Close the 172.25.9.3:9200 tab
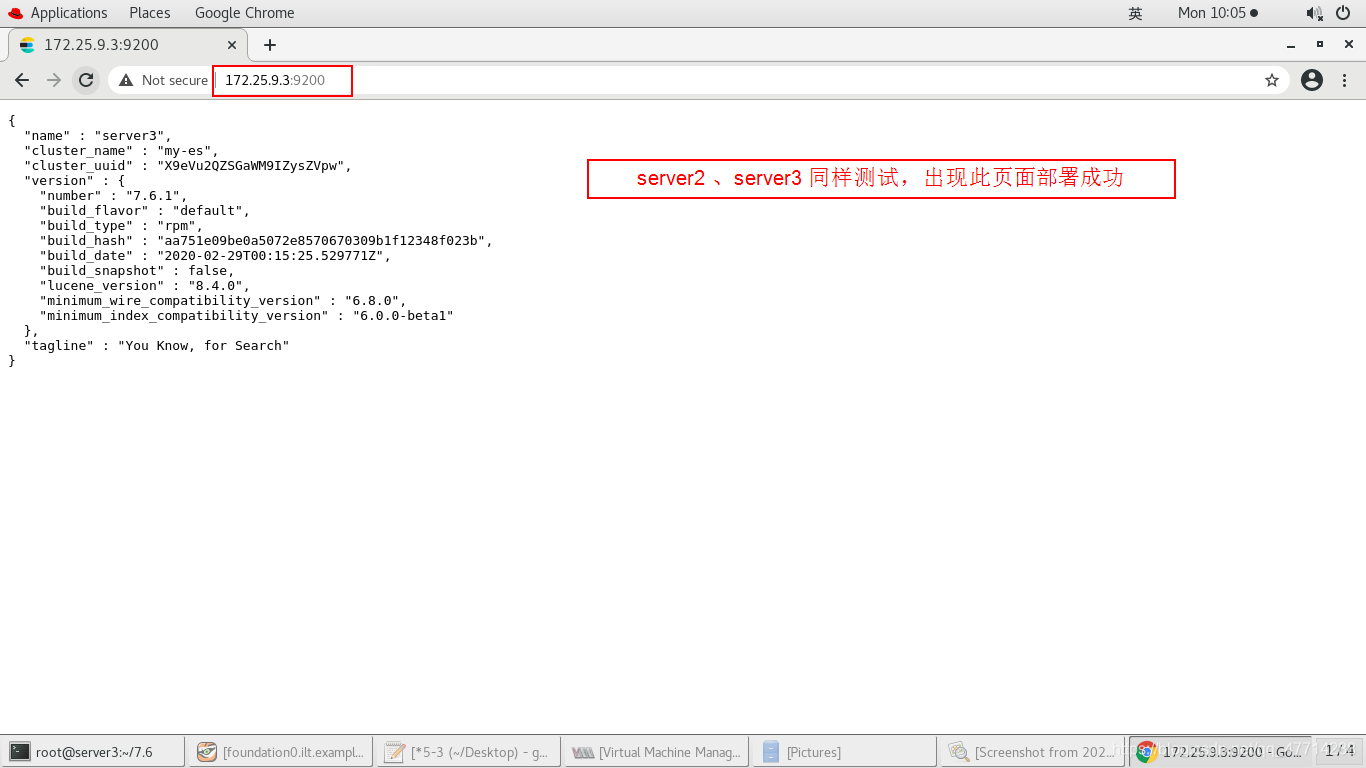Image resolution: width=1366 pixels, height=768 pixels. pos(232,45)
